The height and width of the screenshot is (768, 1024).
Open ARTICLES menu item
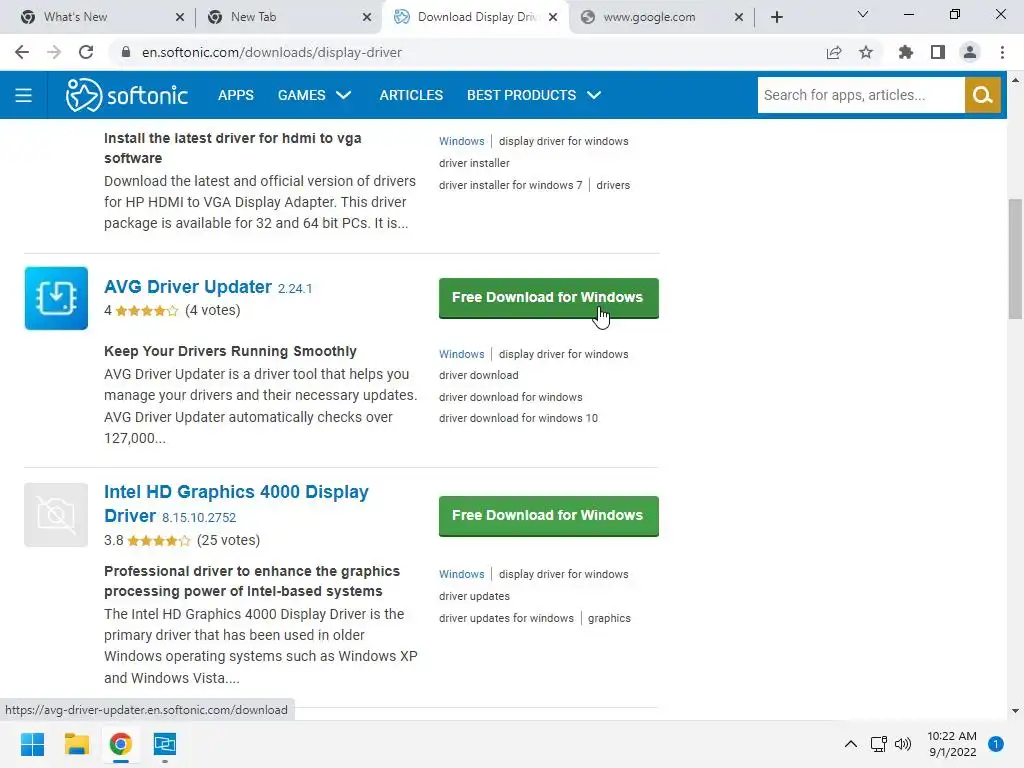coord(411,95)
